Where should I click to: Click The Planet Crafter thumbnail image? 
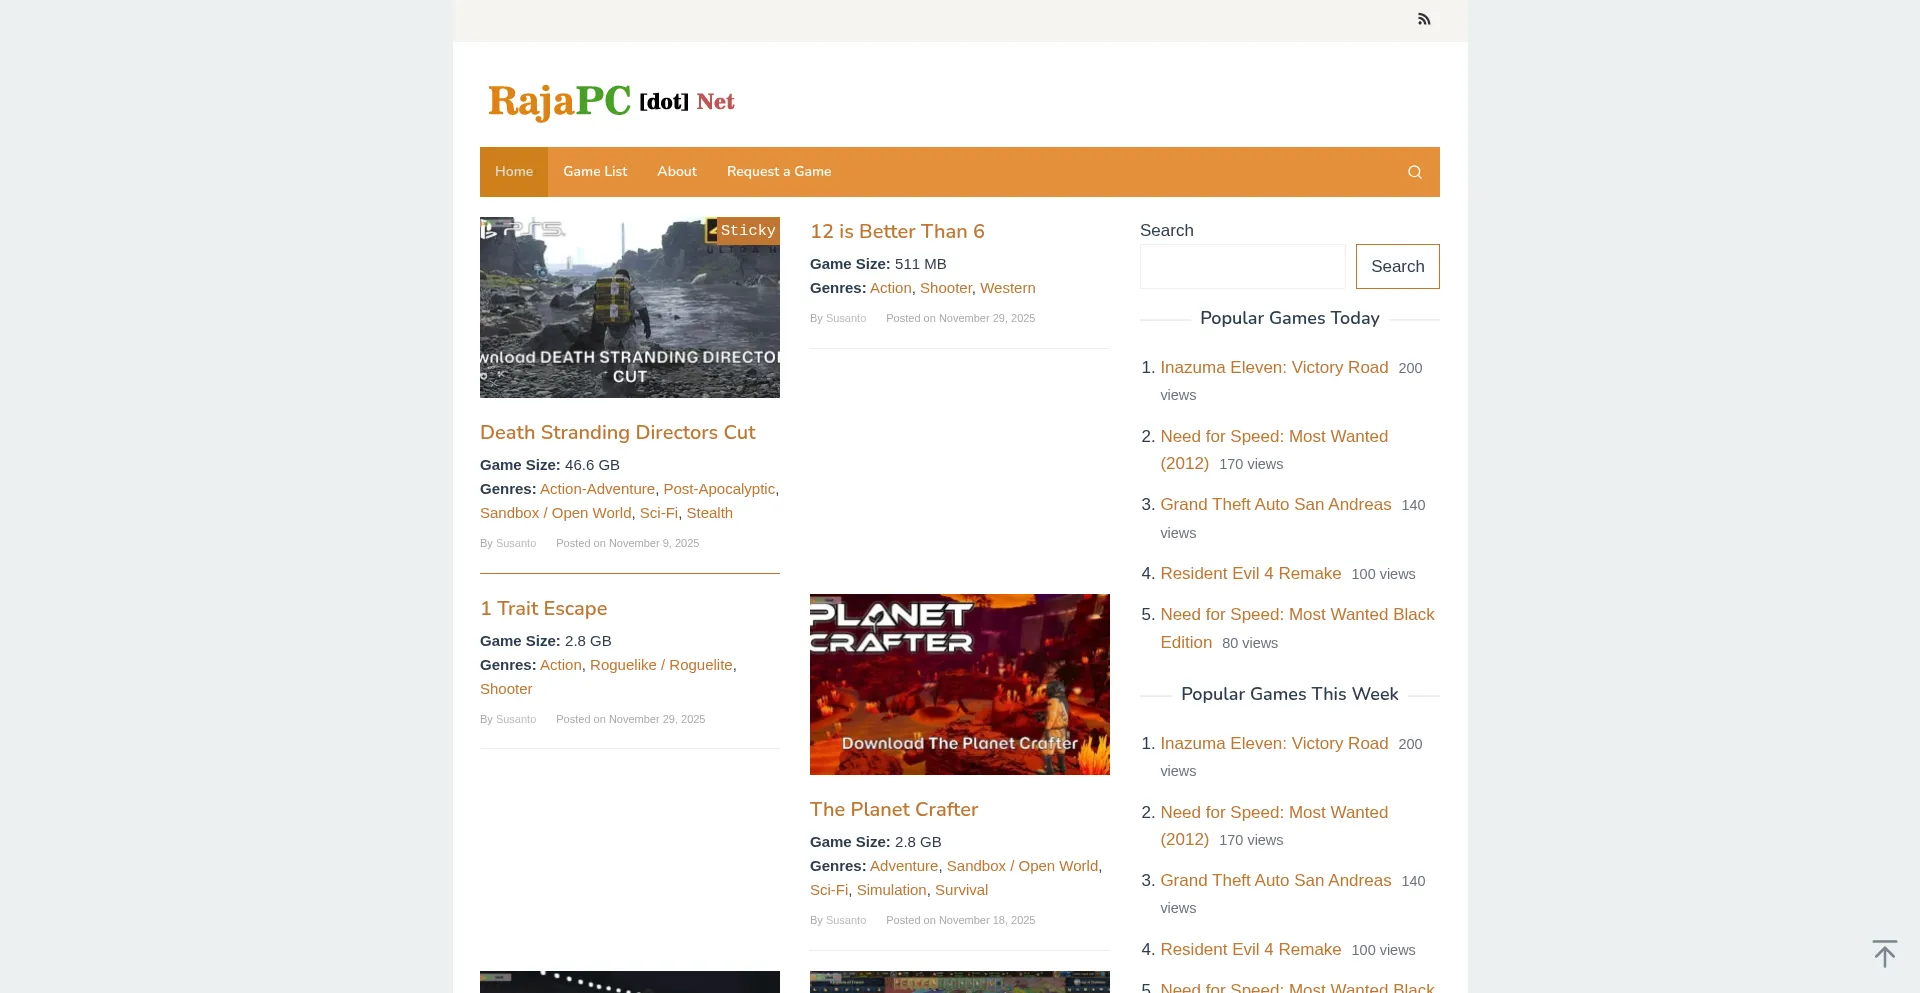pos(959,684)
